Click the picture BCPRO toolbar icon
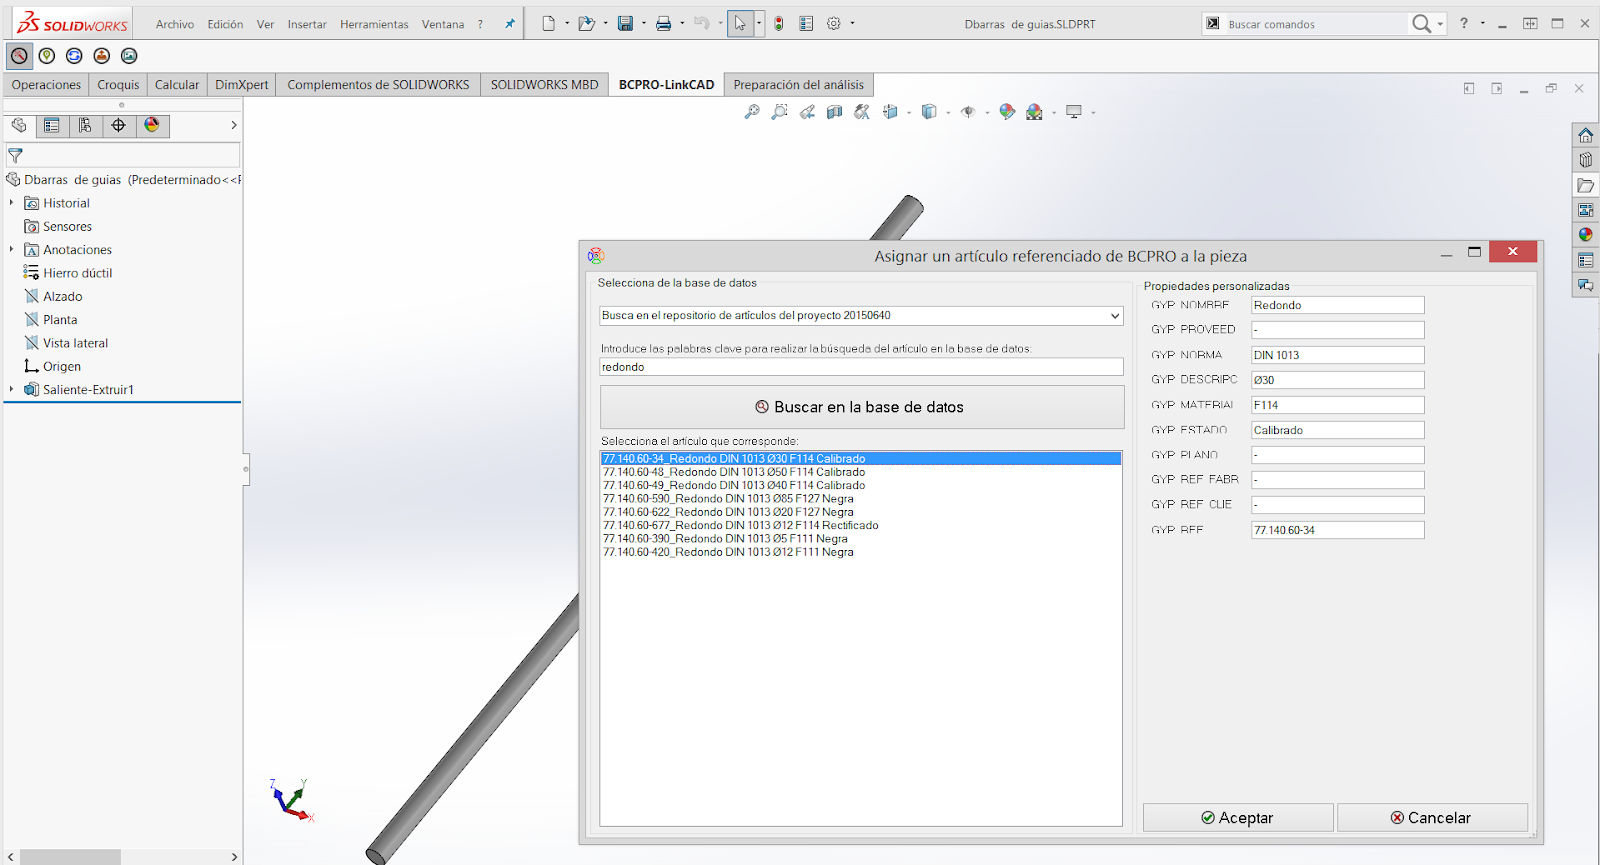This screenshot has width=1600, height=865. 129,56
